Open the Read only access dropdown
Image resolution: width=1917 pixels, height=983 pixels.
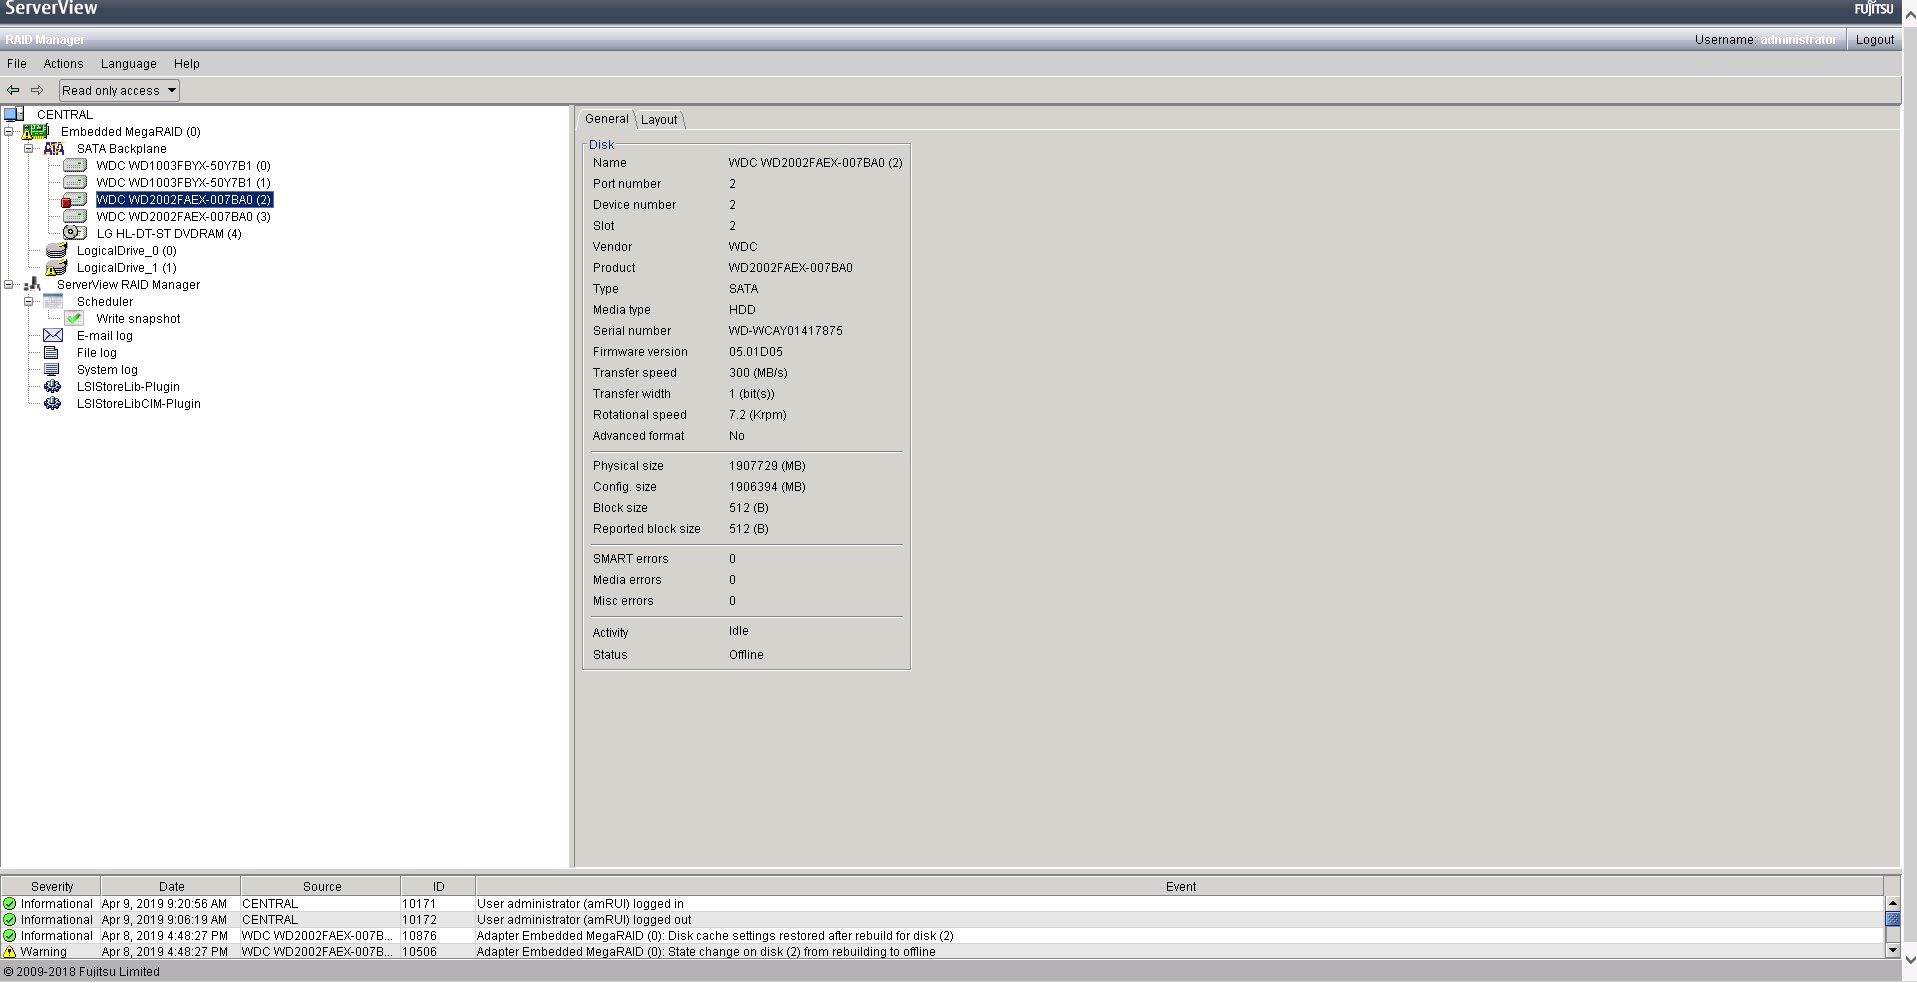(x=119, y=90)
